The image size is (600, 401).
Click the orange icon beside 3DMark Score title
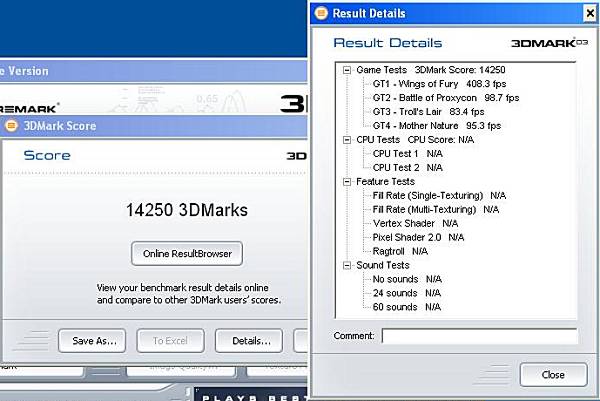[x=11, y=126]
